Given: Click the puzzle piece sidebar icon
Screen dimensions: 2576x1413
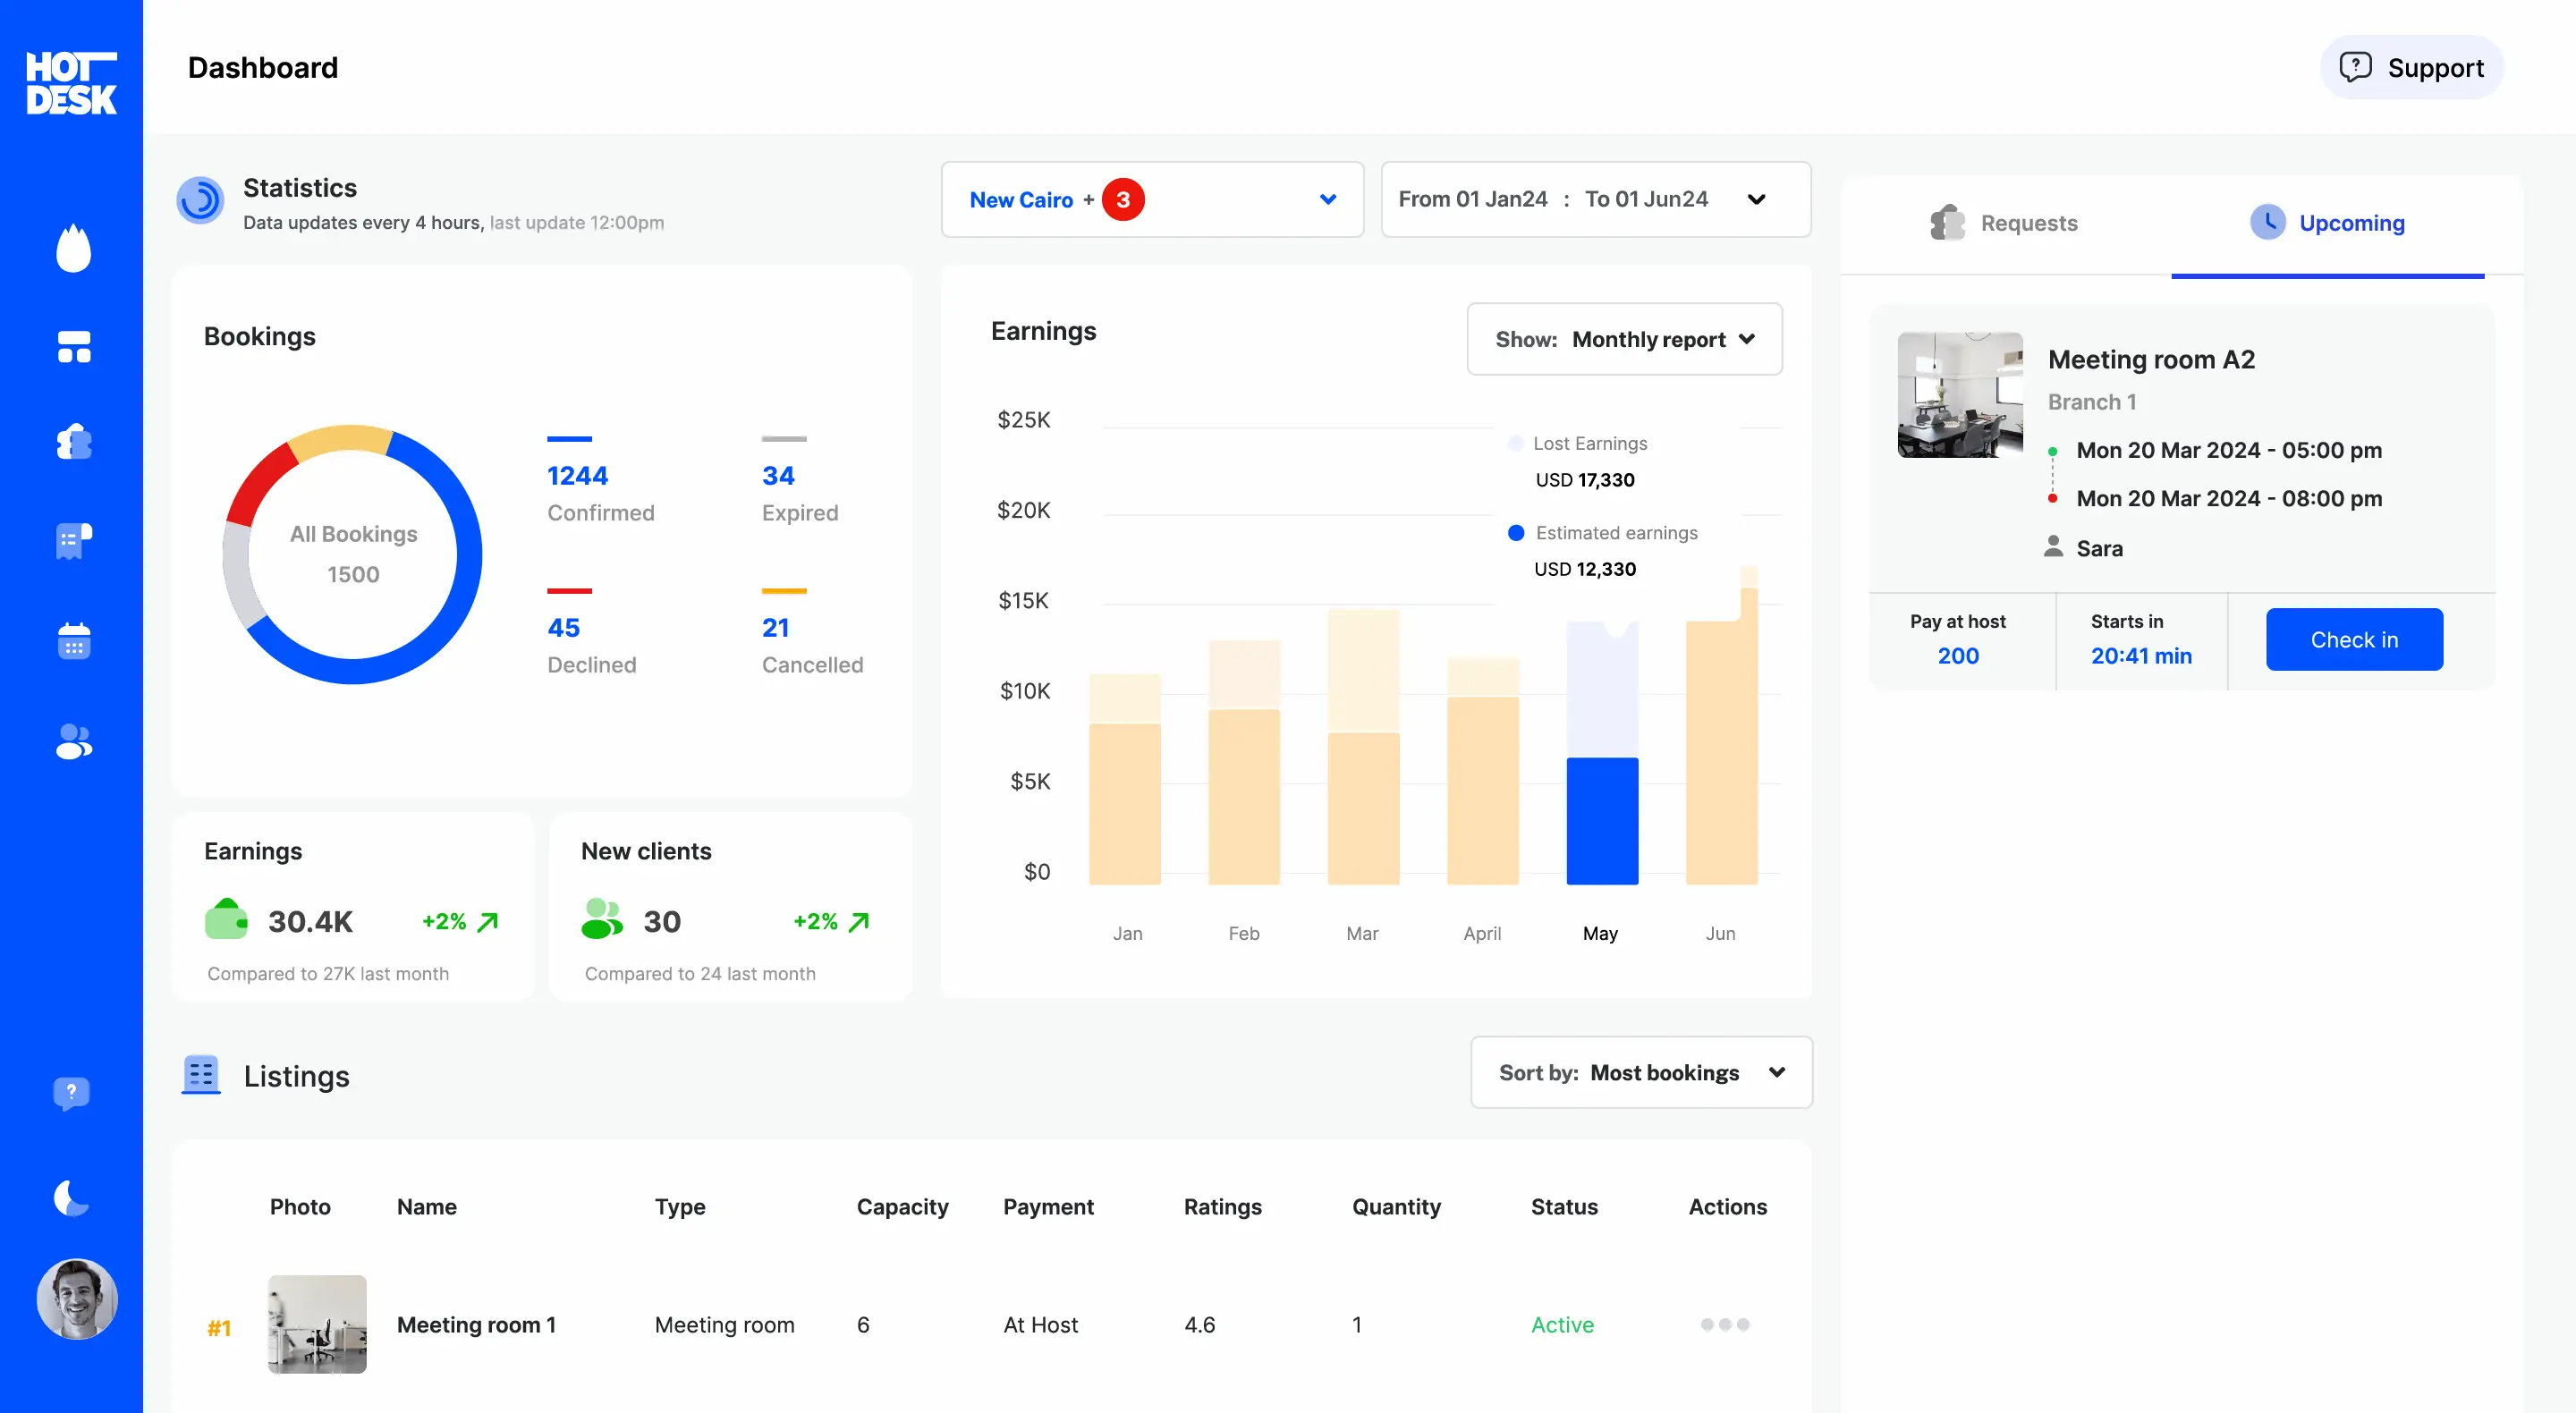Looking at the screenshot, I should (x=73, y=441).
